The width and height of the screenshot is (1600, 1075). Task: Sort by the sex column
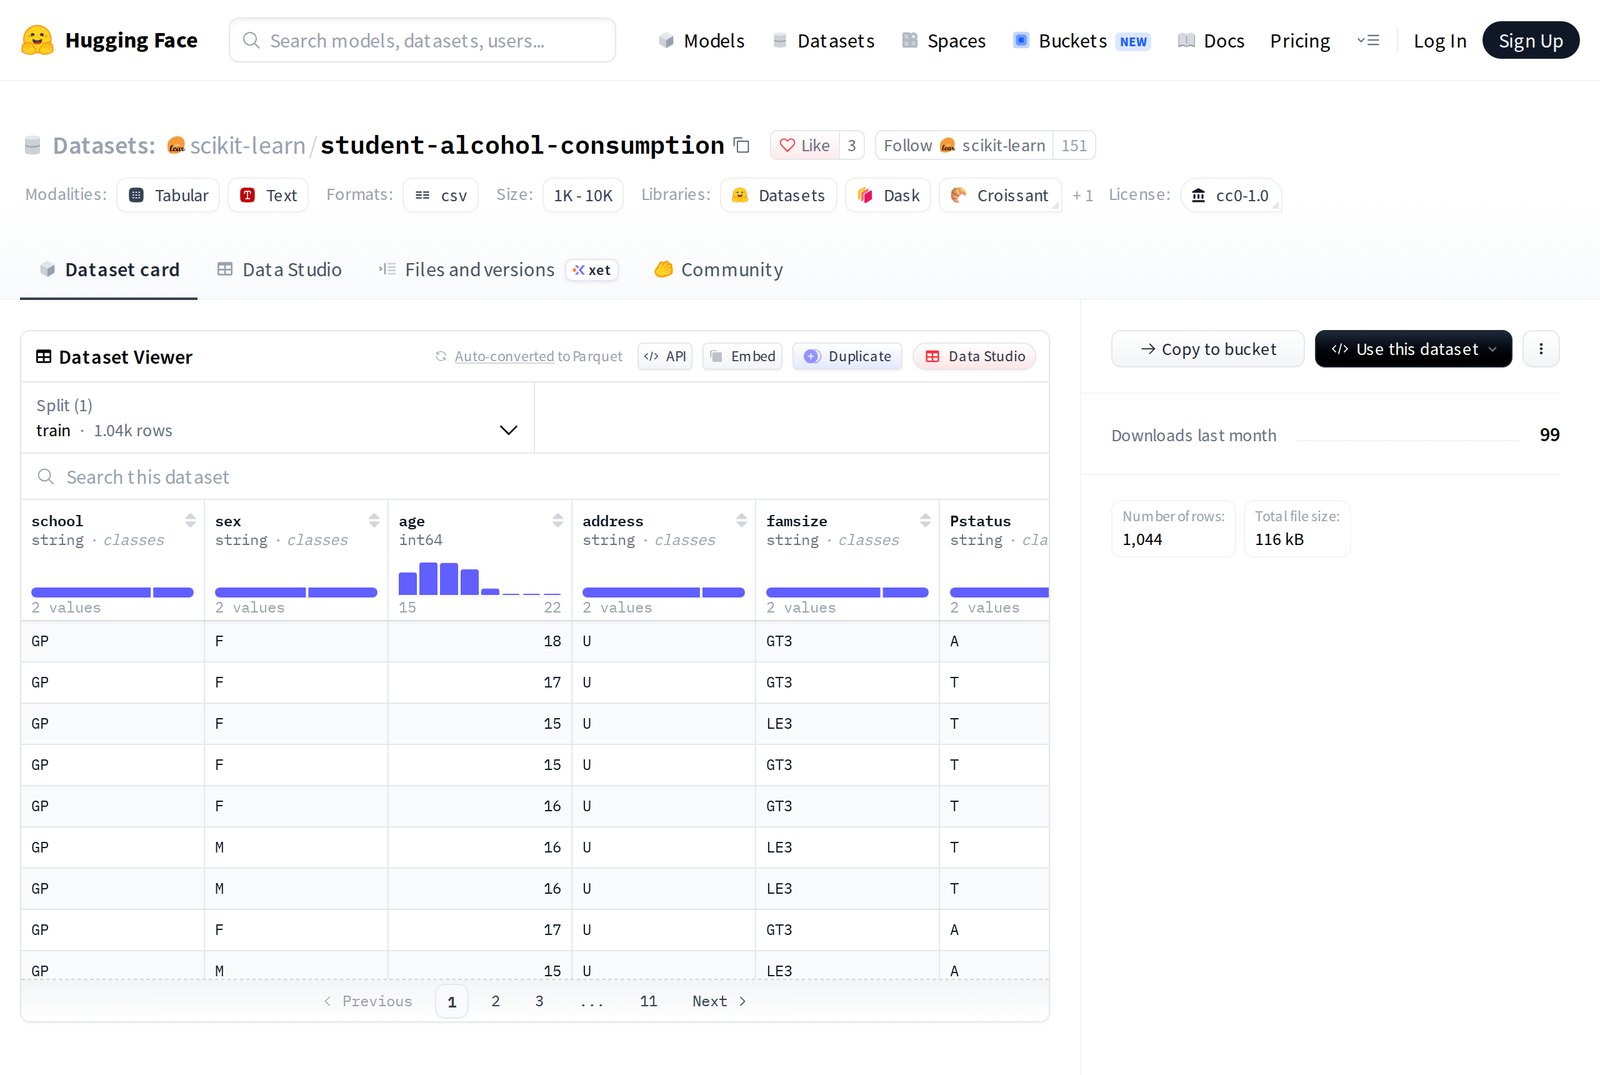tap(374, 520)
